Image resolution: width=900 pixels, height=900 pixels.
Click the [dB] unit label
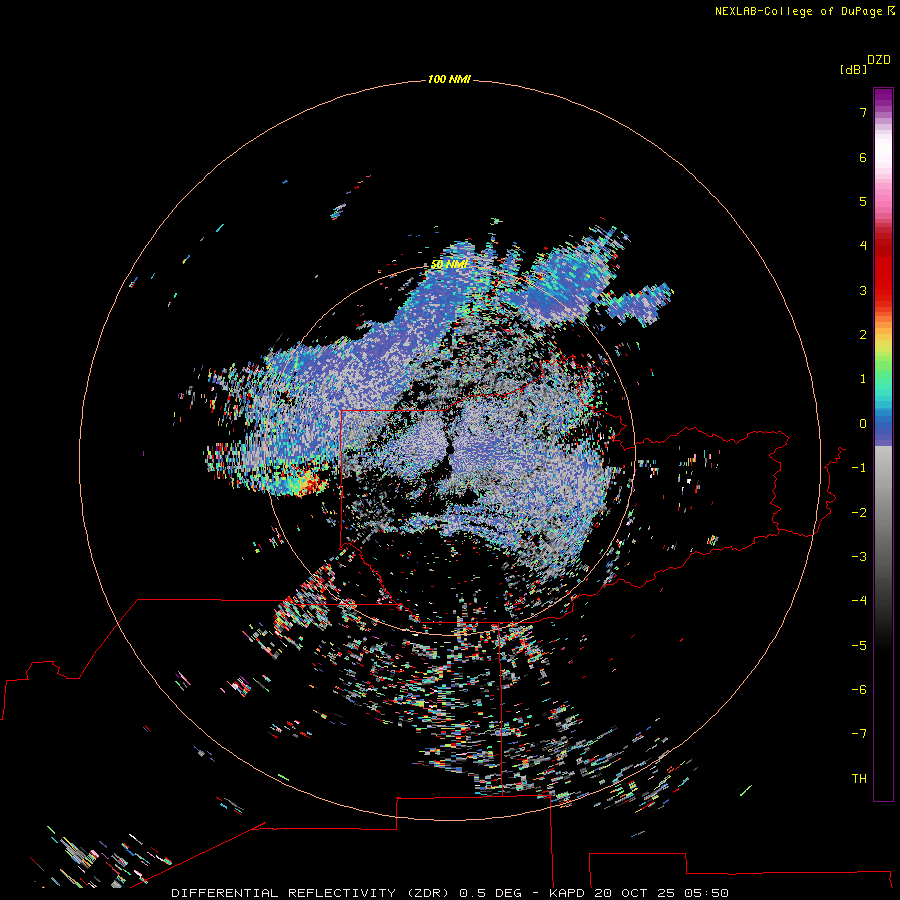(853, 69)
